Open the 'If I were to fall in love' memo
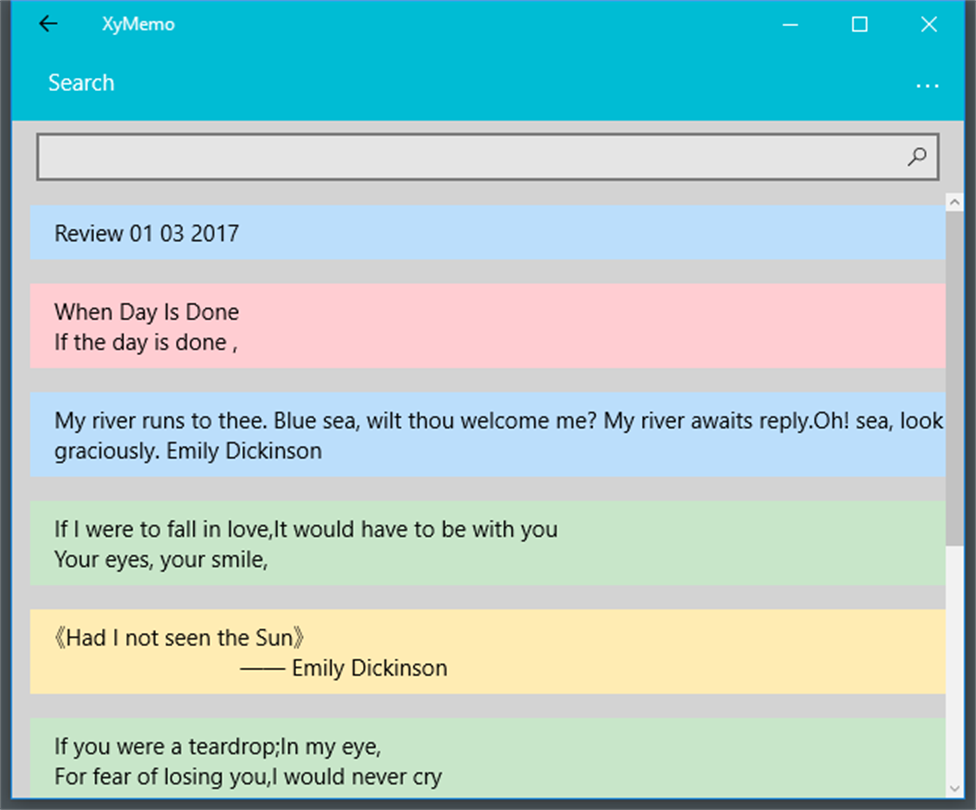 tap(487, 543)
